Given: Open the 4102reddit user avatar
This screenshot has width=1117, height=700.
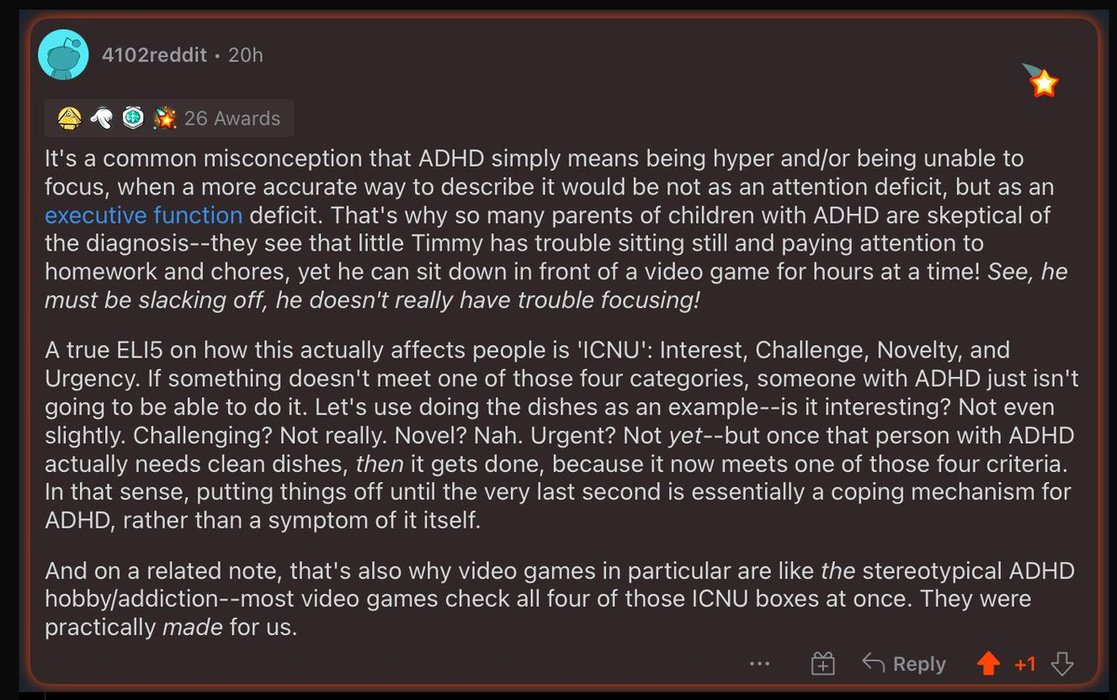Looking at the screenshot, I should 64,55.
